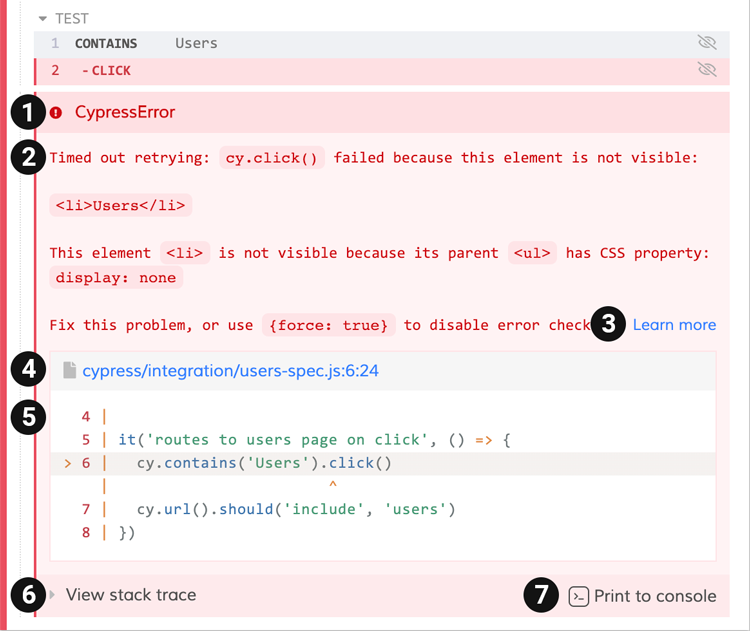Click the red error exclamation icon
This screenshot has width=750, height=631.
(56, 113)
